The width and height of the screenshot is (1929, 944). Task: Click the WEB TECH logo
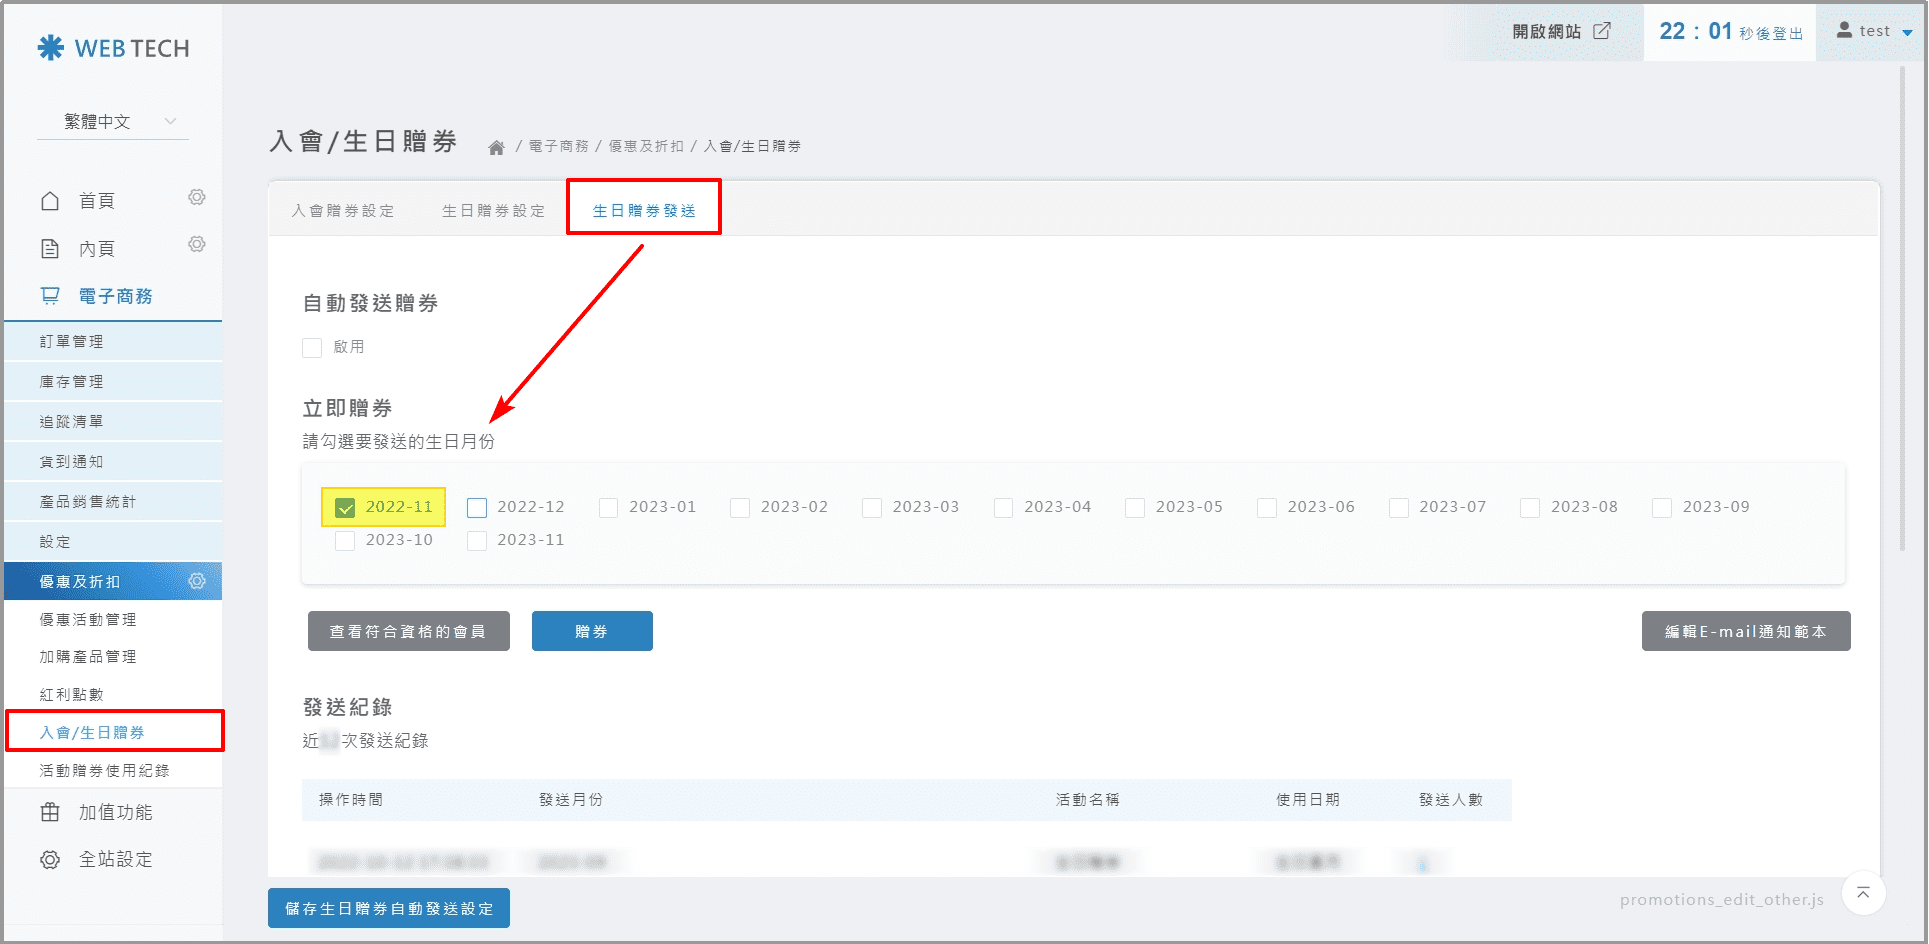point(113,48)
